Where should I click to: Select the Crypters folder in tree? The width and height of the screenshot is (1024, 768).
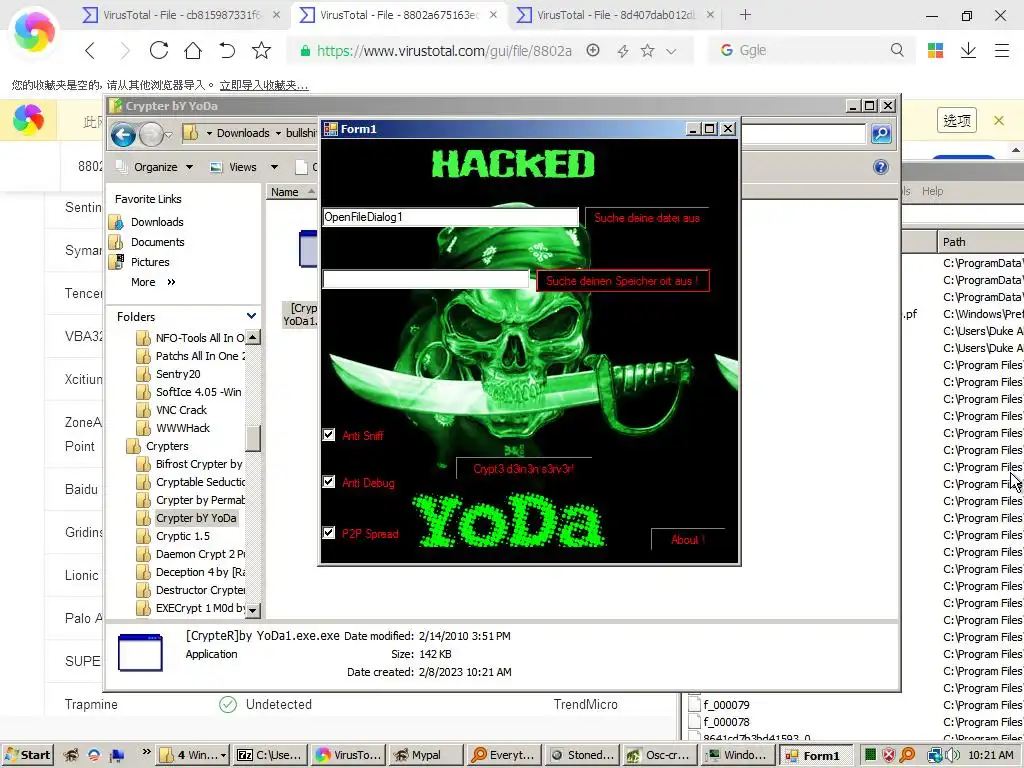(x=167, y=446)
